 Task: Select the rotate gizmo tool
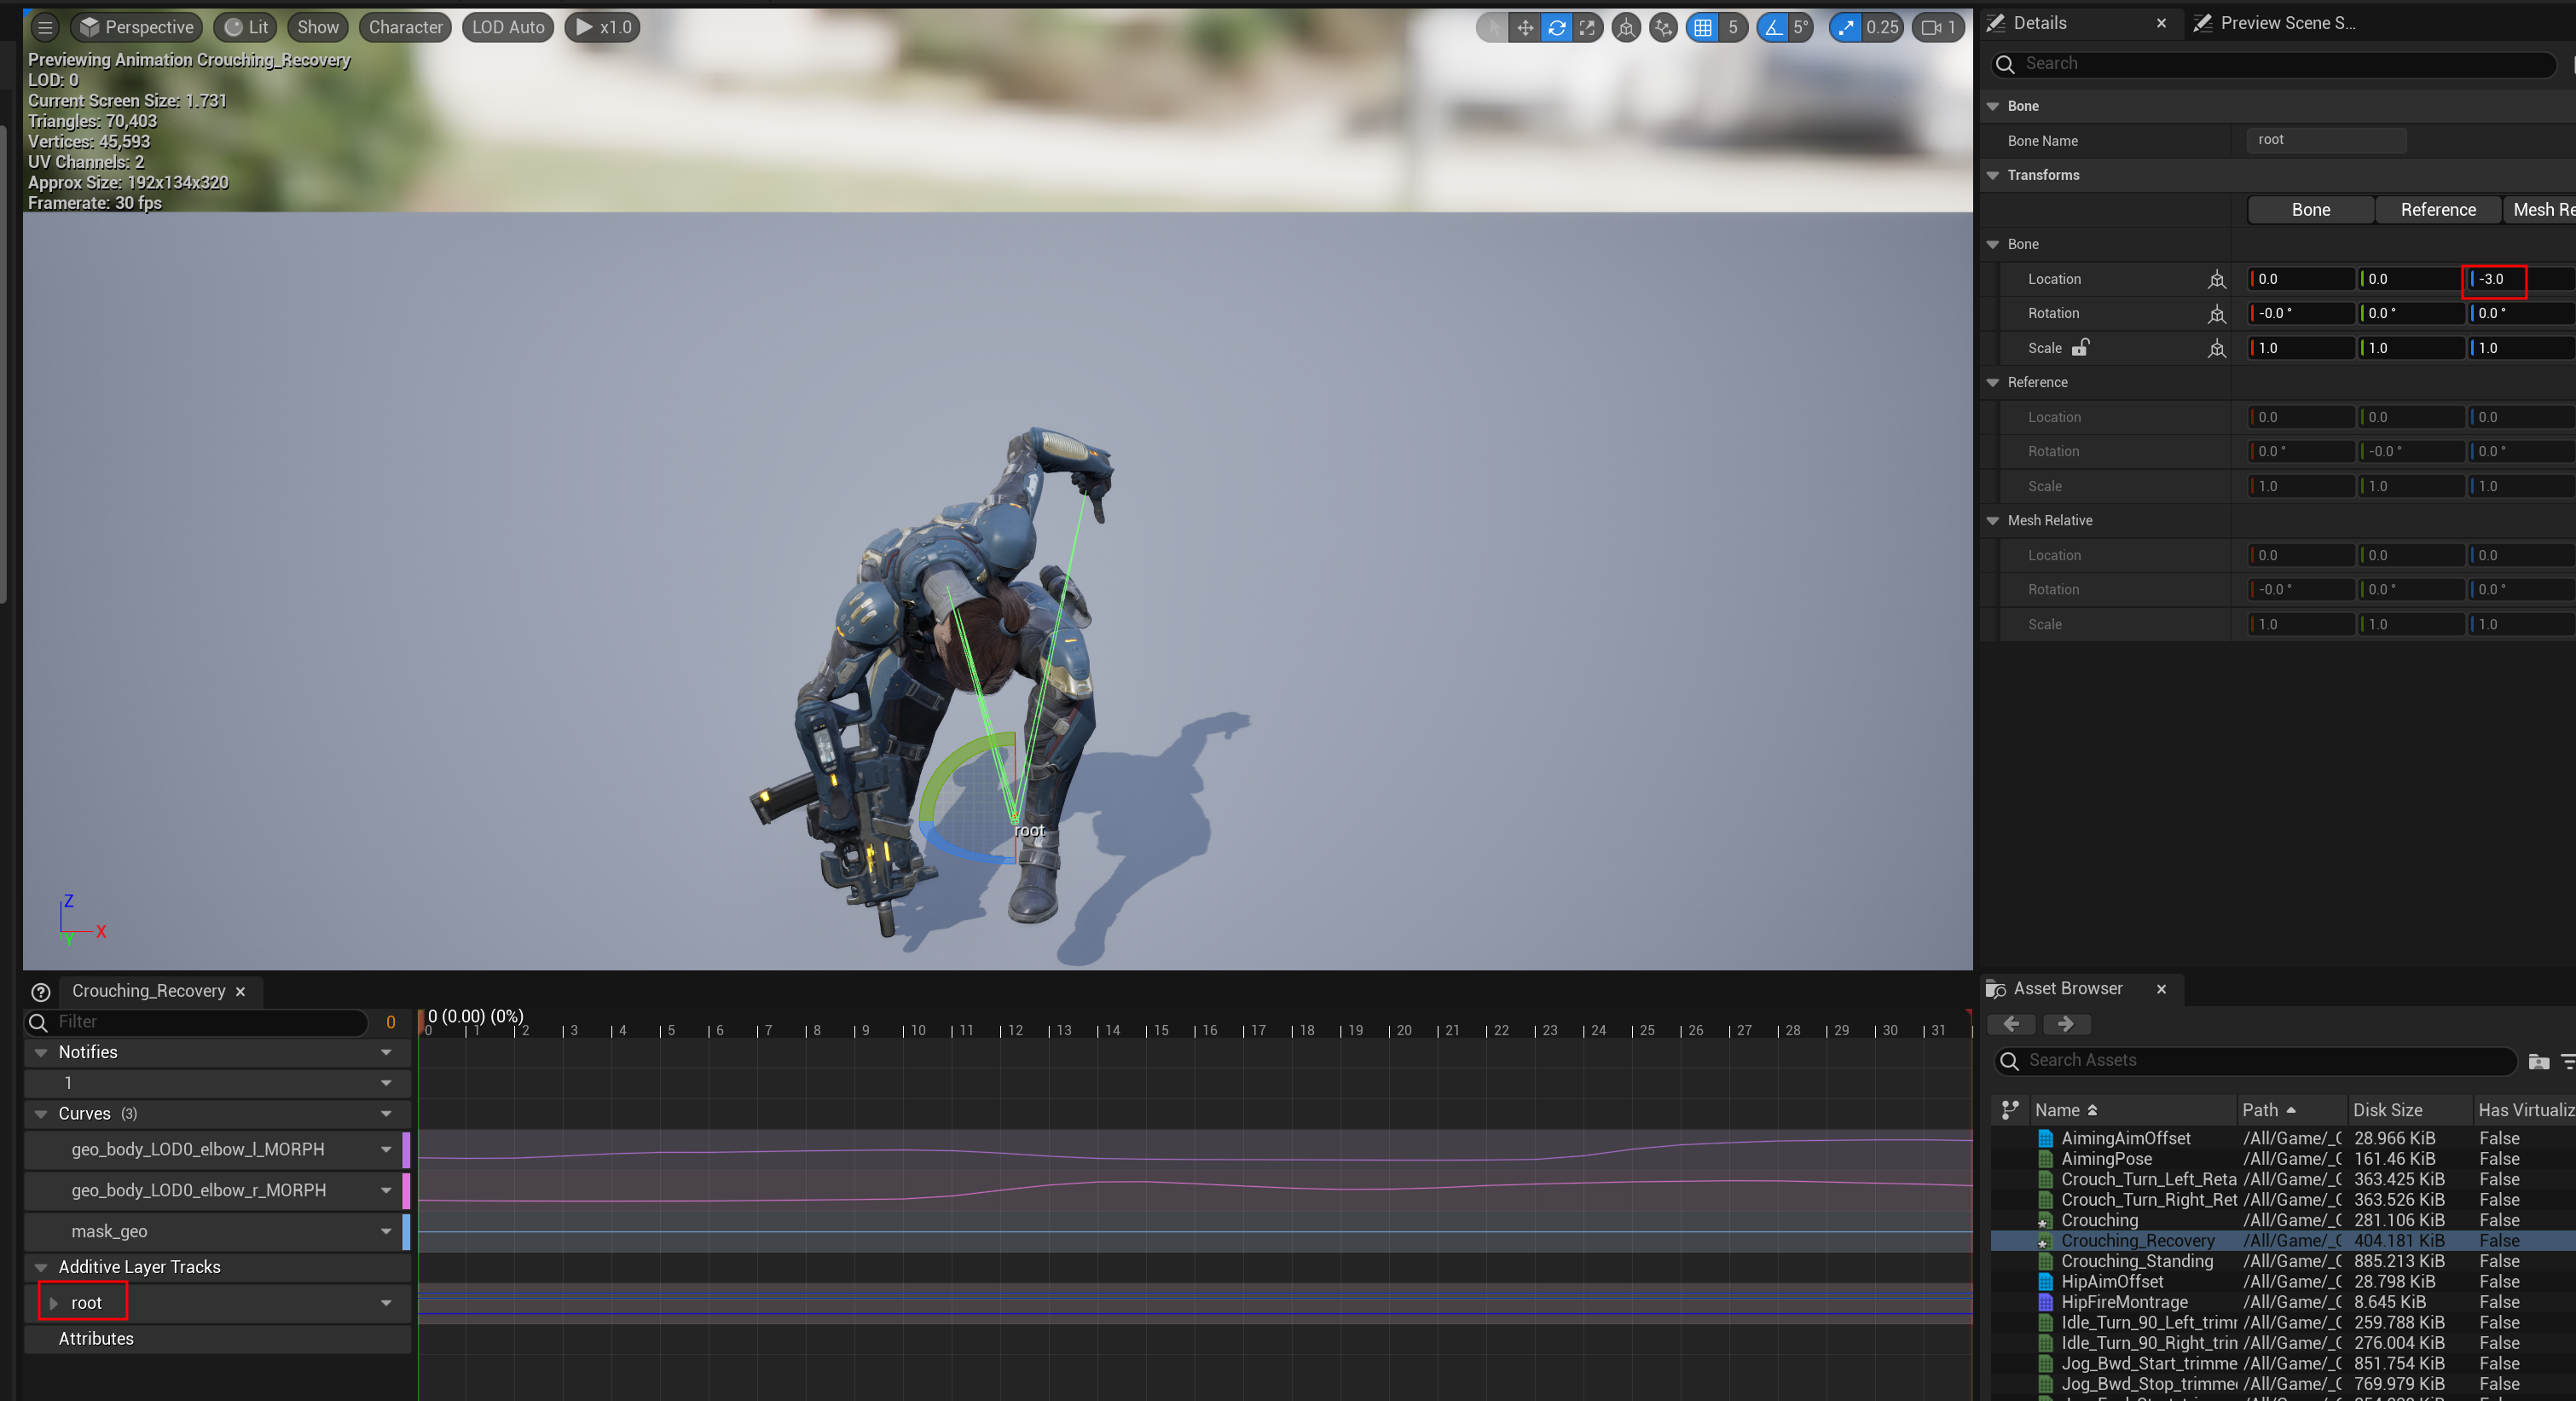pyautogui.click(x=1556, y=28)
